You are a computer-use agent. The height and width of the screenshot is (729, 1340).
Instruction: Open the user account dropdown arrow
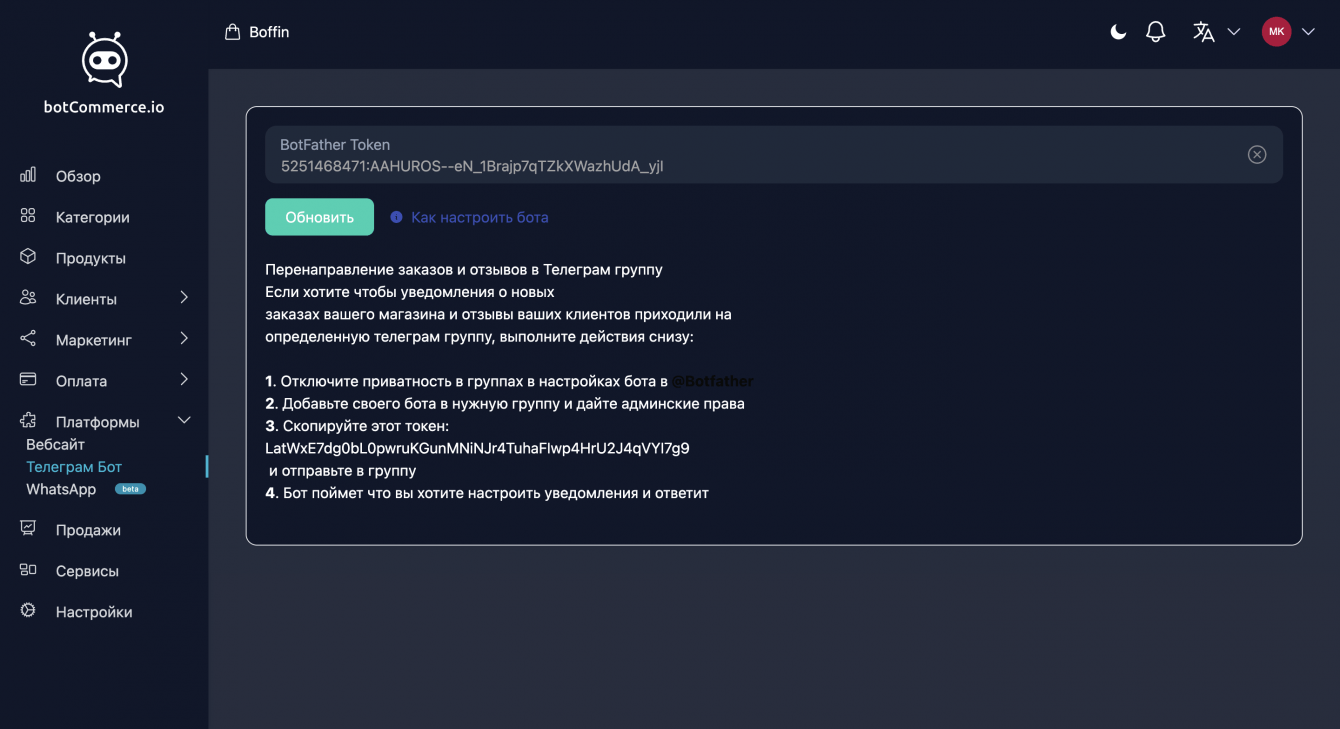tap(1308, 32)
